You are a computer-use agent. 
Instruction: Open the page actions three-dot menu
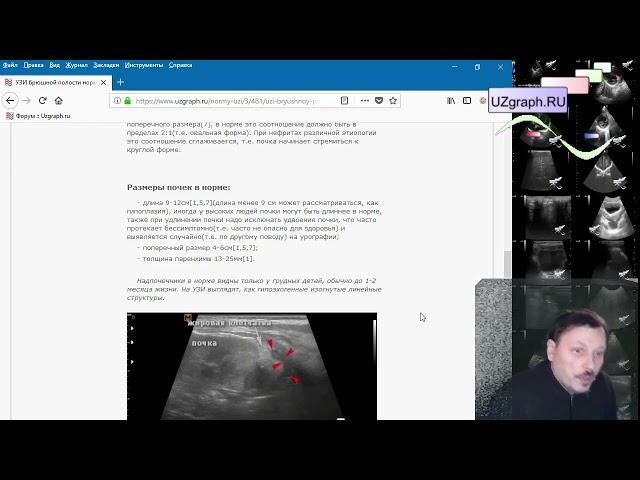click(365, 100)
